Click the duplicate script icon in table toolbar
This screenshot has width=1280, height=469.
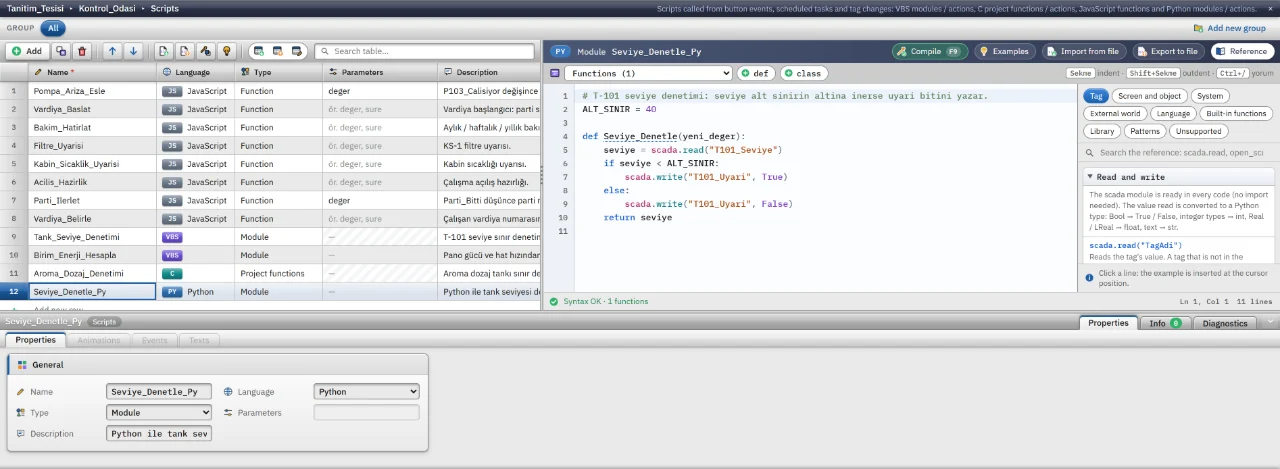[62, 50]
